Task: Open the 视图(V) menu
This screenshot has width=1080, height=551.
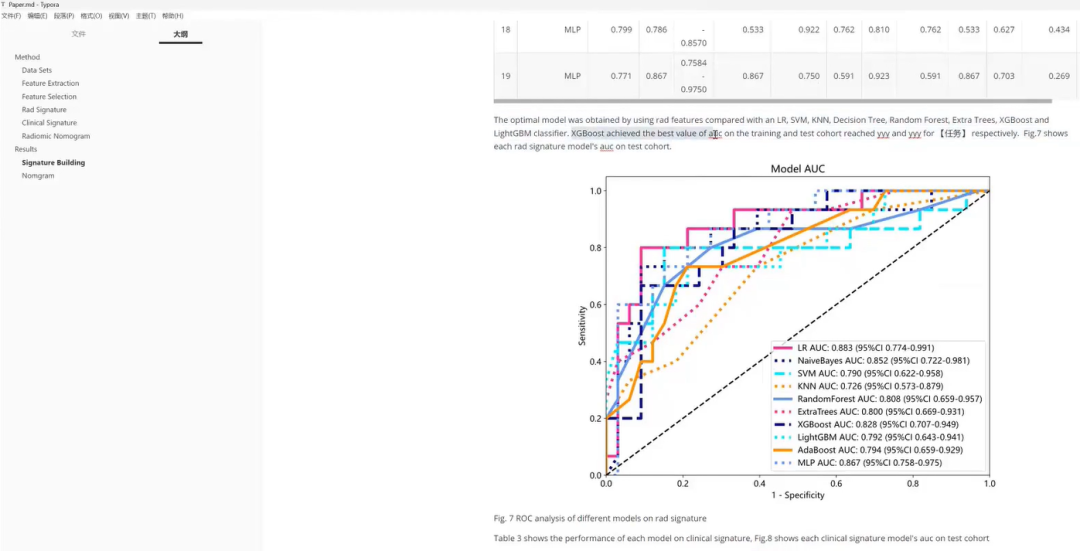Action: (118, 15)
